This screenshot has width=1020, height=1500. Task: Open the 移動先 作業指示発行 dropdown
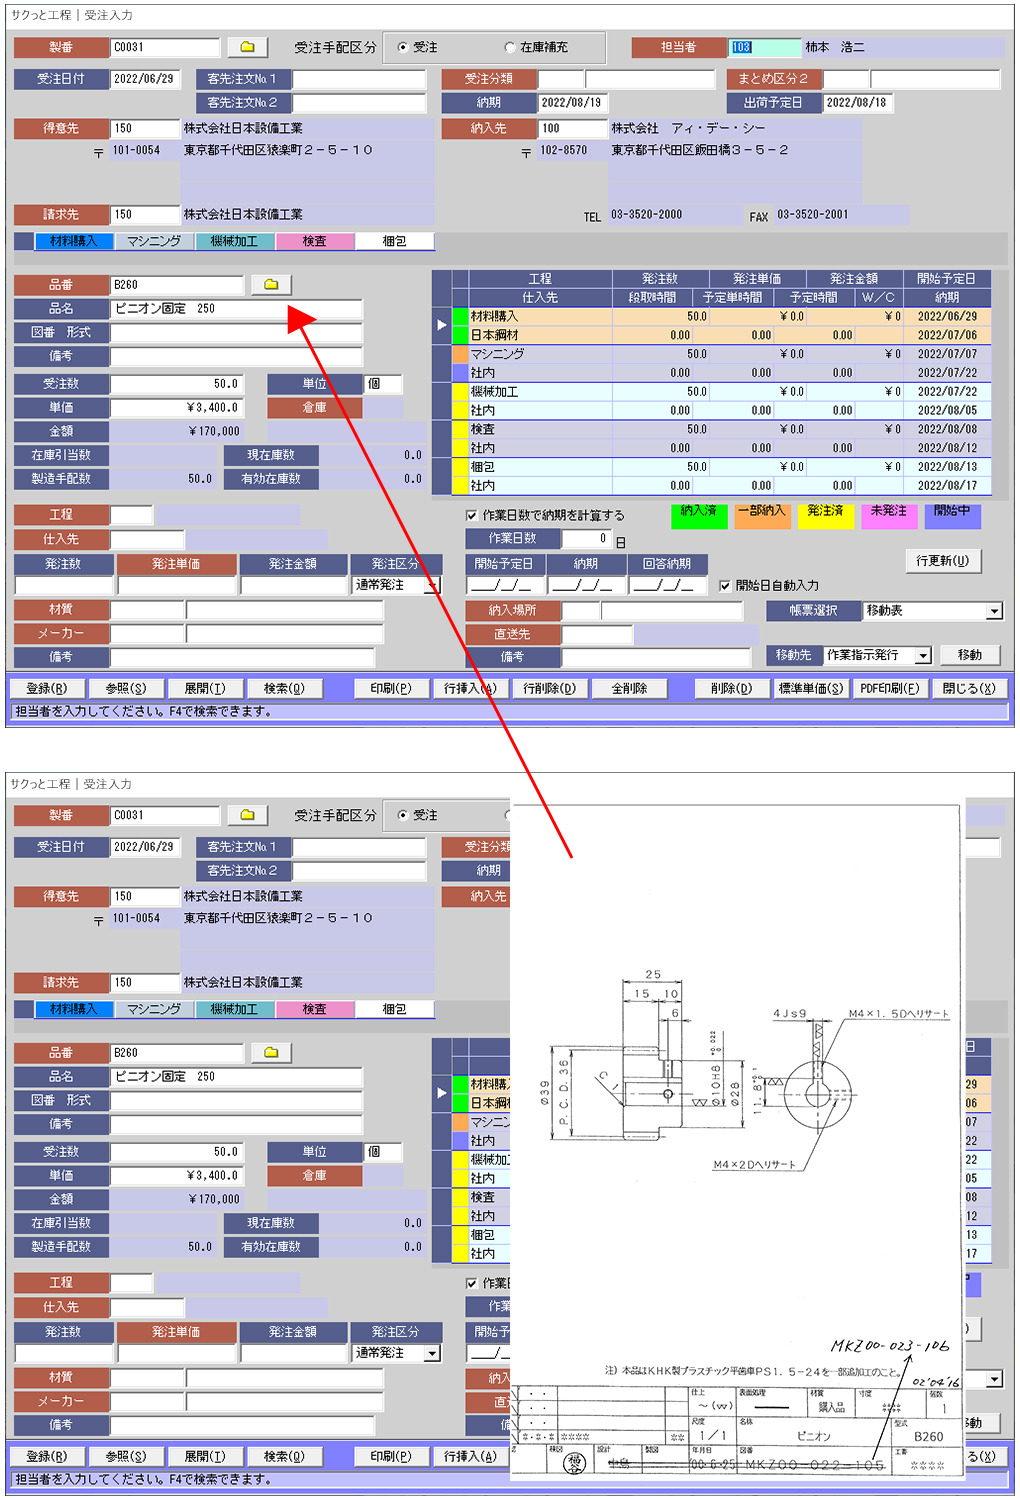(923, 656)
